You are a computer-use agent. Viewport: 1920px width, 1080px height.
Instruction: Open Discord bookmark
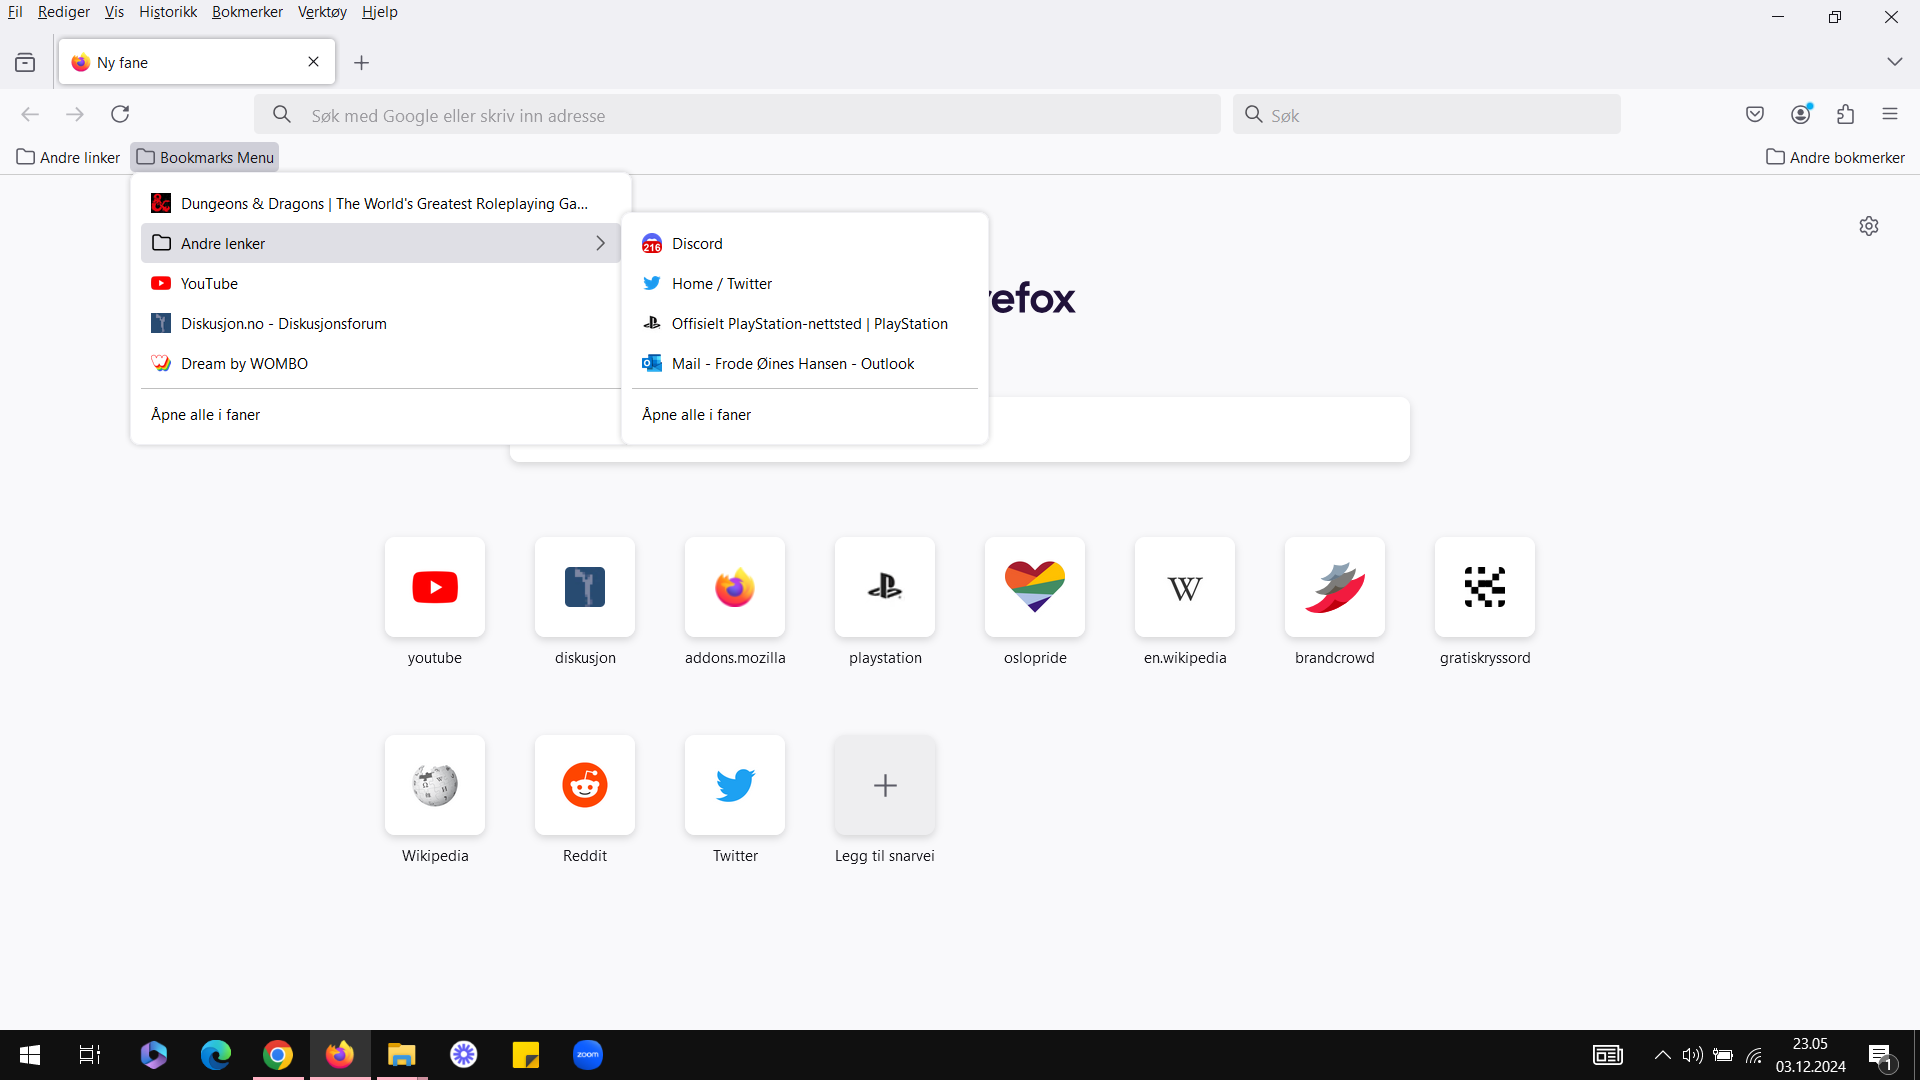click(x=805, y=243)
